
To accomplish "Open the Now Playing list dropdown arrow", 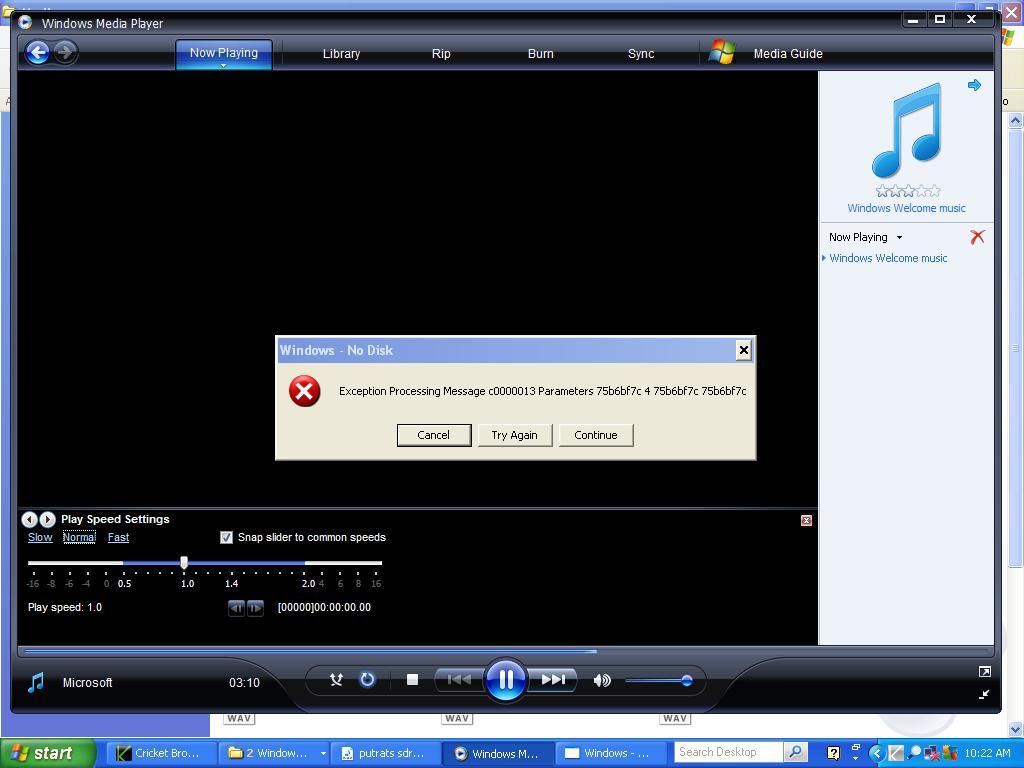I will [899, 238].
